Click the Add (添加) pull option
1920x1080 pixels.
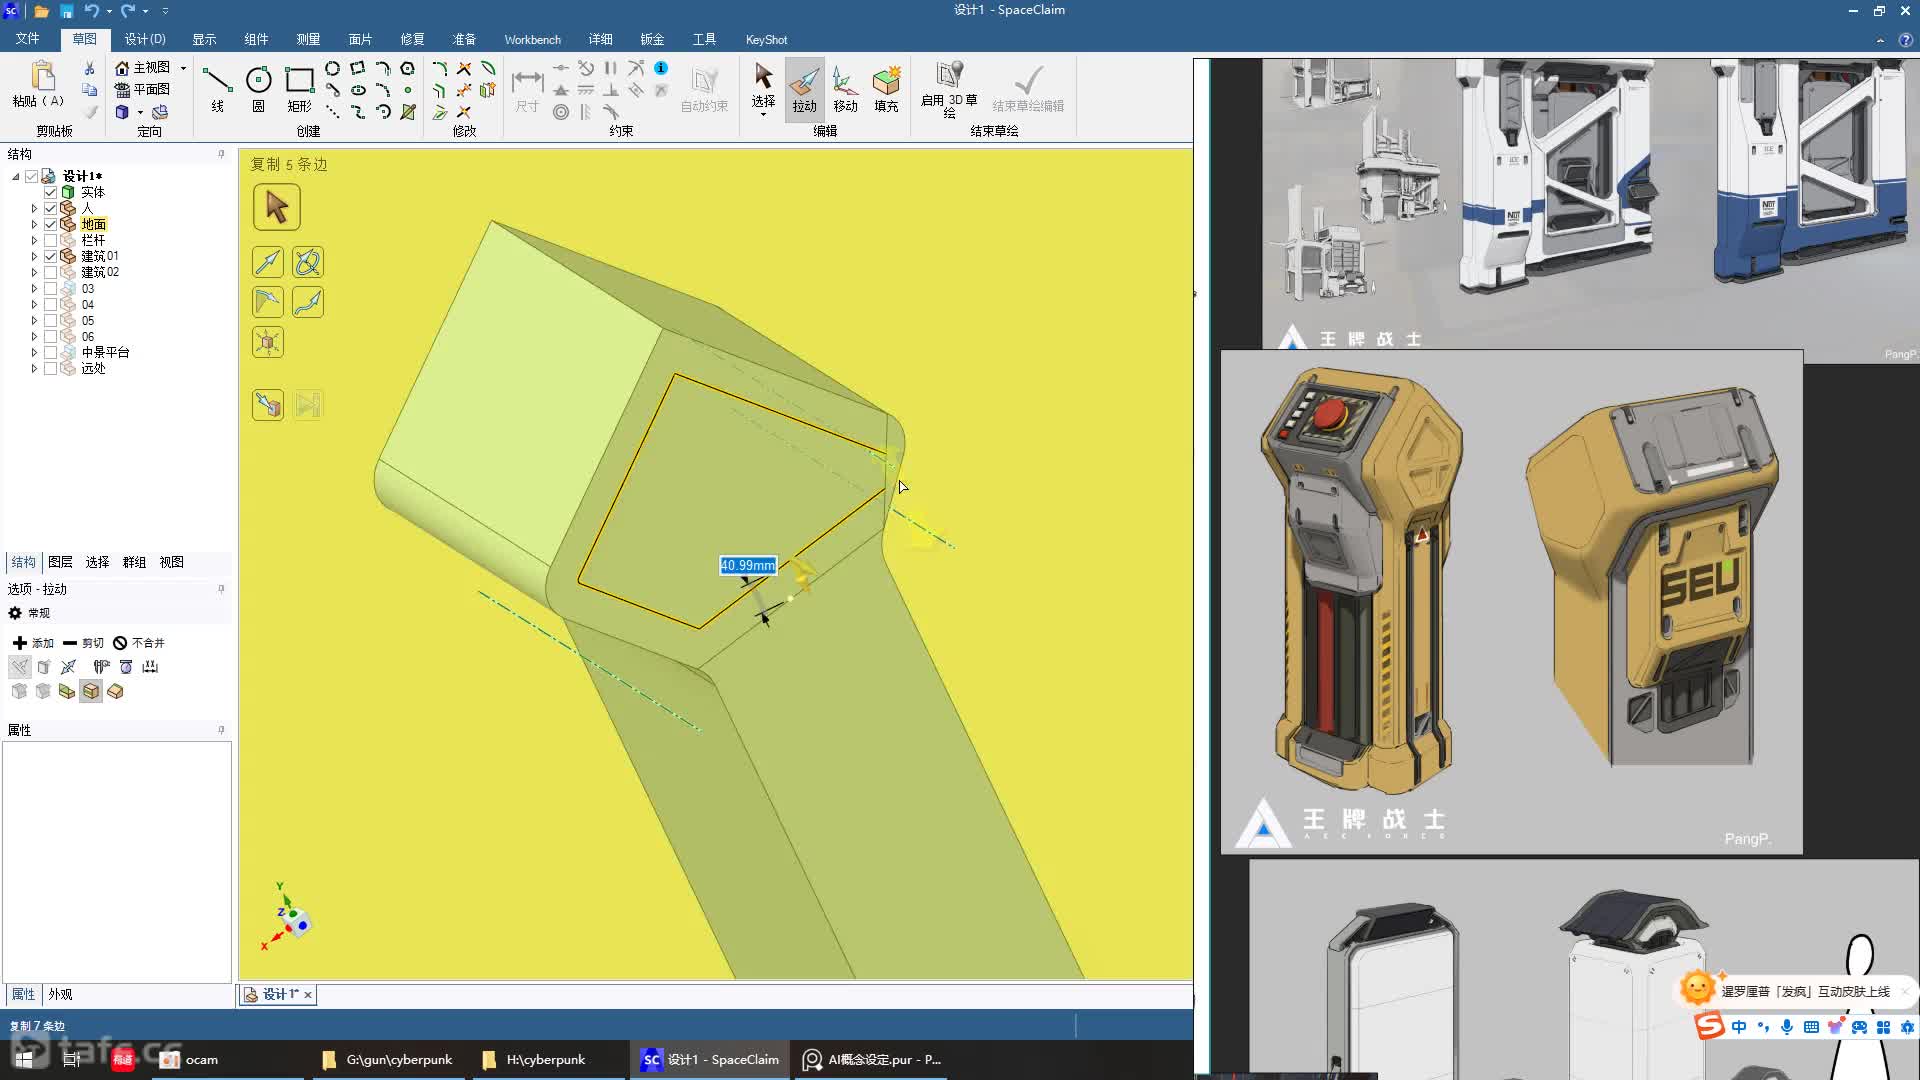33,643
